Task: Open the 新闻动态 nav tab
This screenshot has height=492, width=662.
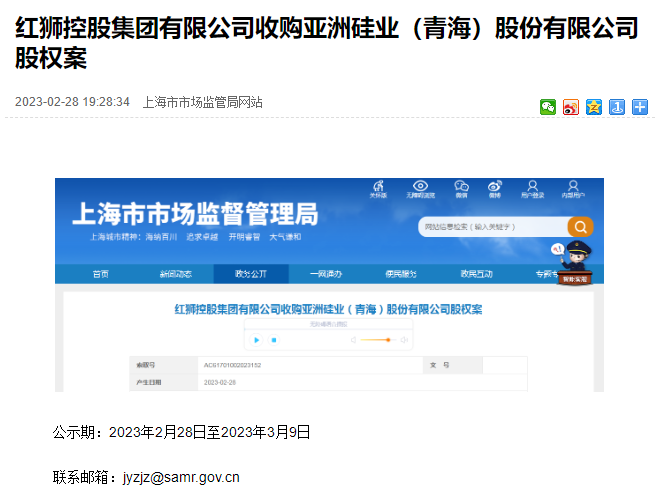Action: coord(176,273)
